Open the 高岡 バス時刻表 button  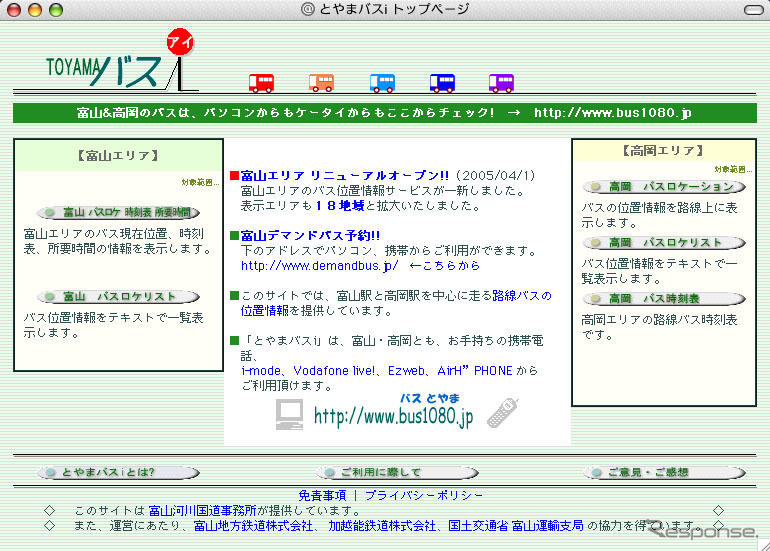tap(664, 299)
